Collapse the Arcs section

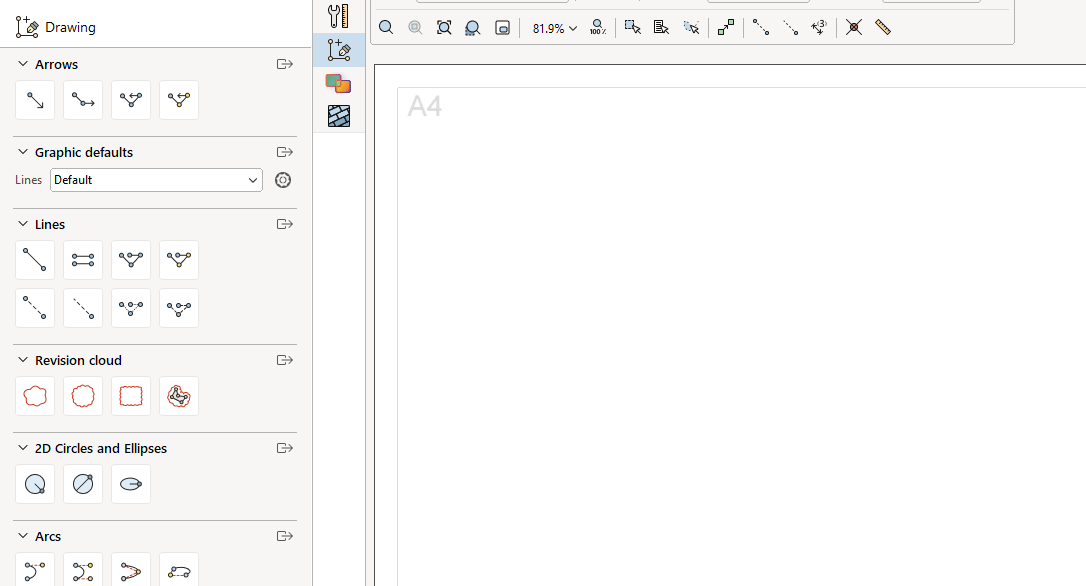pyautogui.click(x=23, y=536)
